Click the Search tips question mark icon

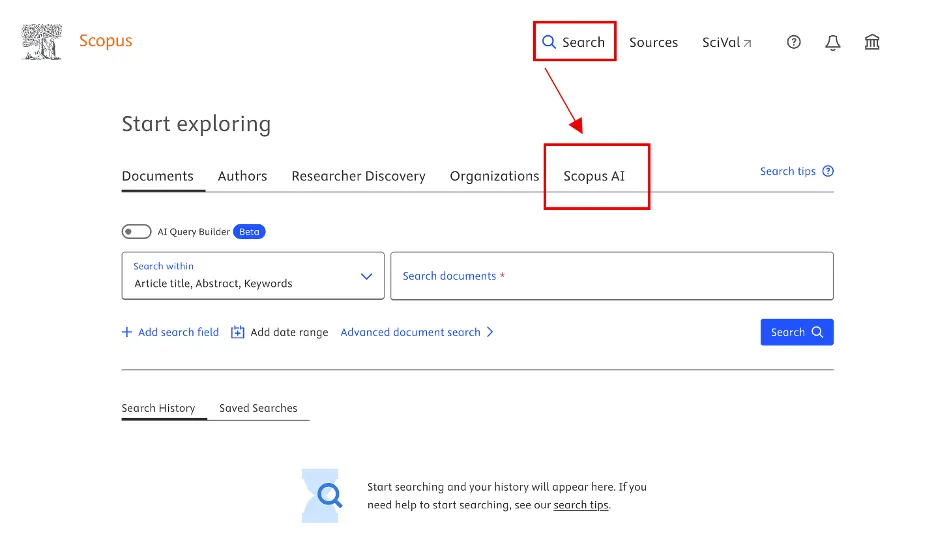pyautogui.click(x=828, y=171)
